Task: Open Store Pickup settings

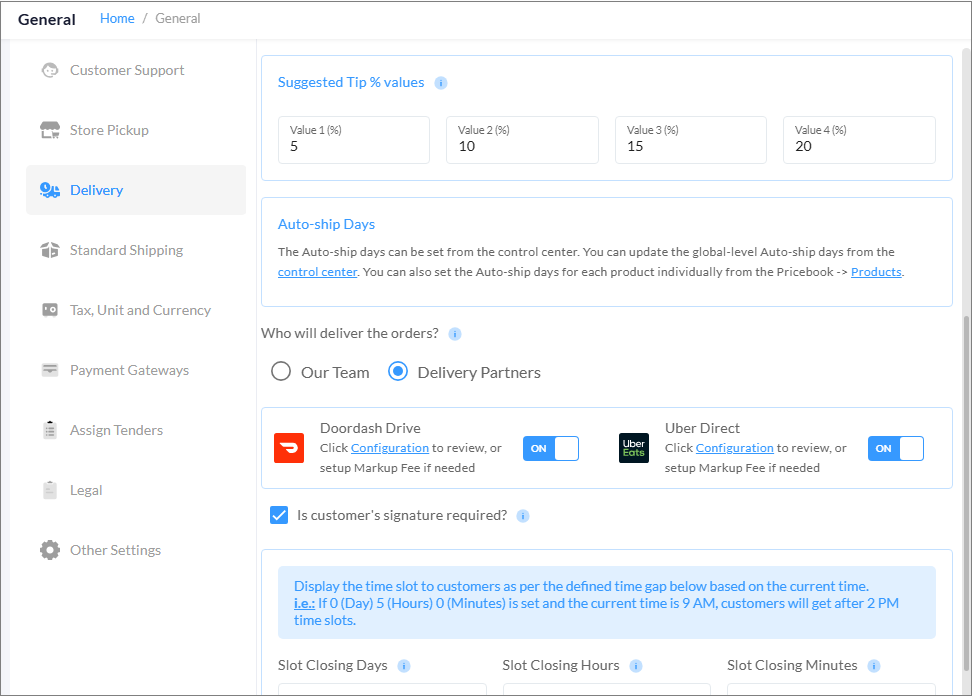Action: [136, 130]
